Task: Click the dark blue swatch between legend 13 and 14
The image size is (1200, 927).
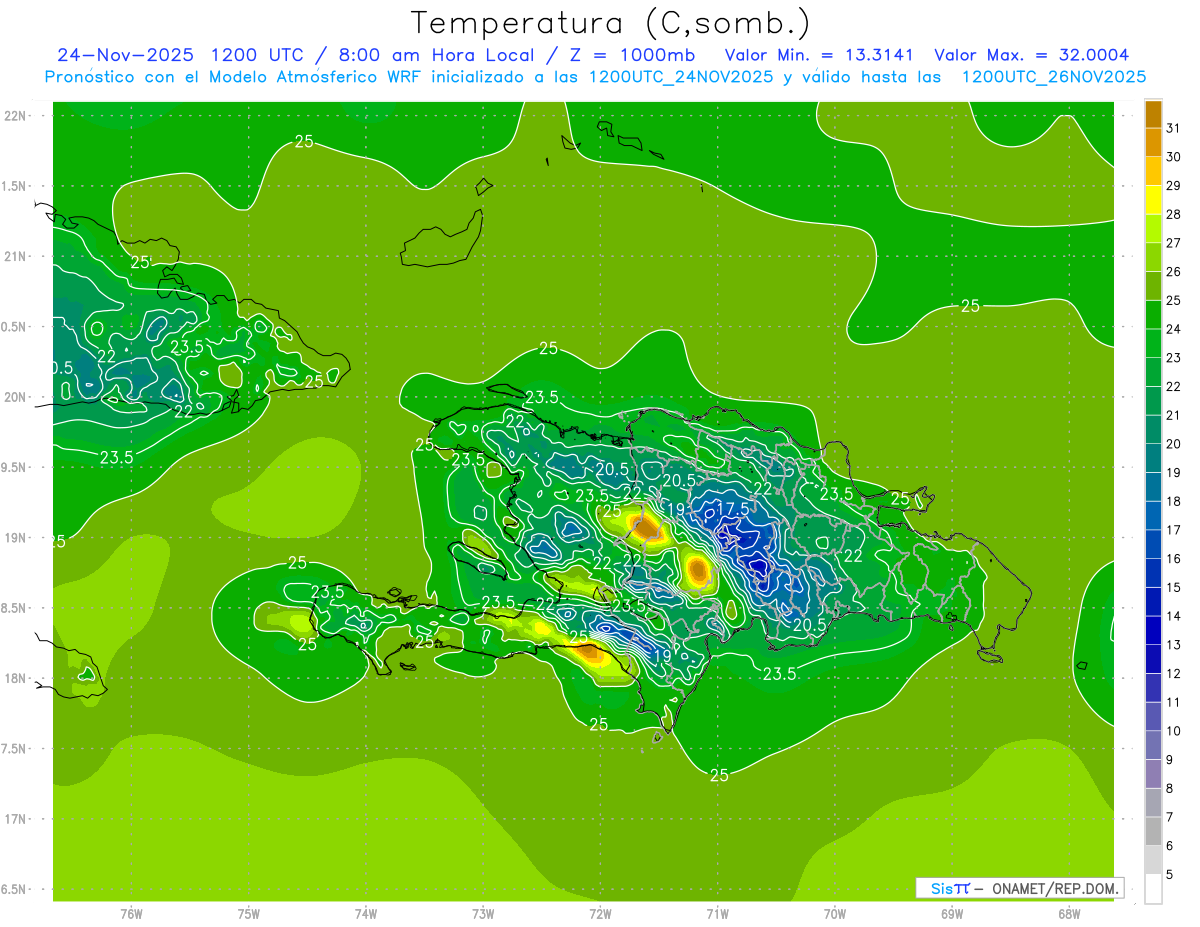Action: [1153, 630]
